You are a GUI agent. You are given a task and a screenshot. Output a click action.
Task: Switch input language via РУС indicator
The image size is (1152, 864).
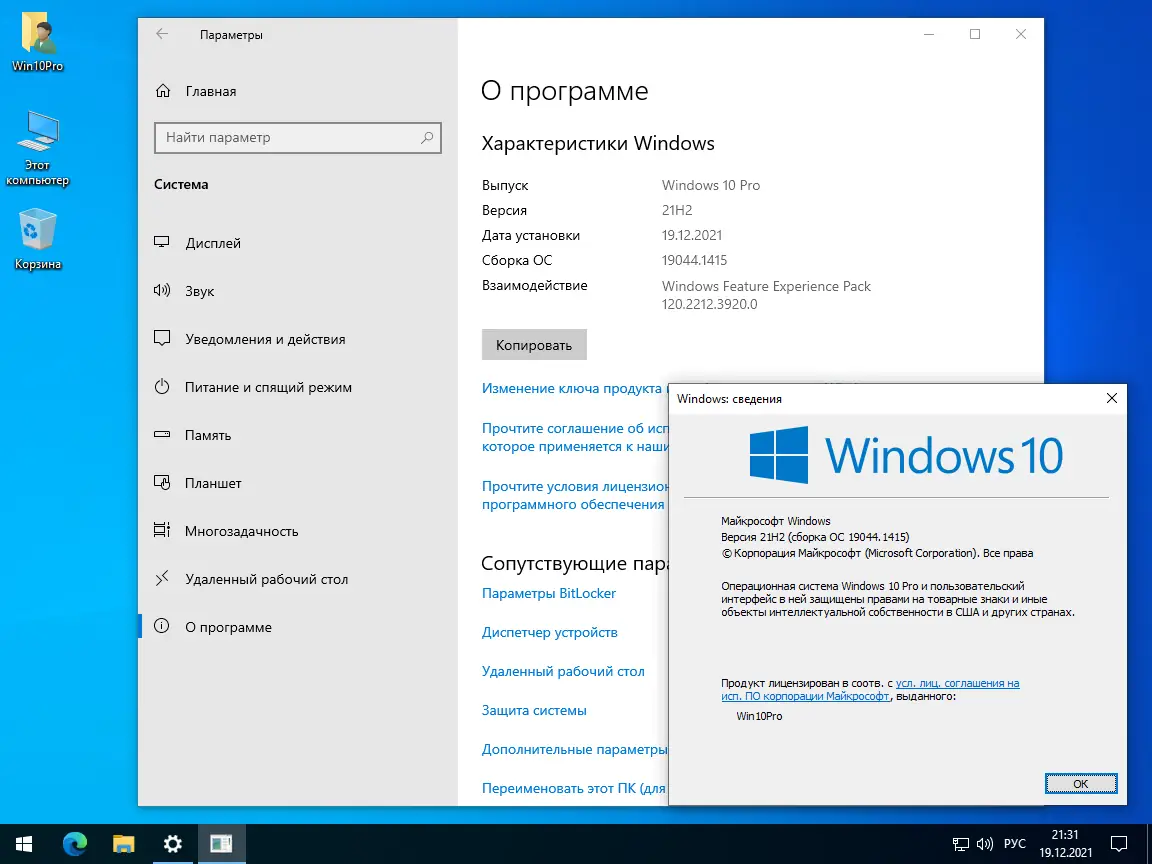[1015, 844]
